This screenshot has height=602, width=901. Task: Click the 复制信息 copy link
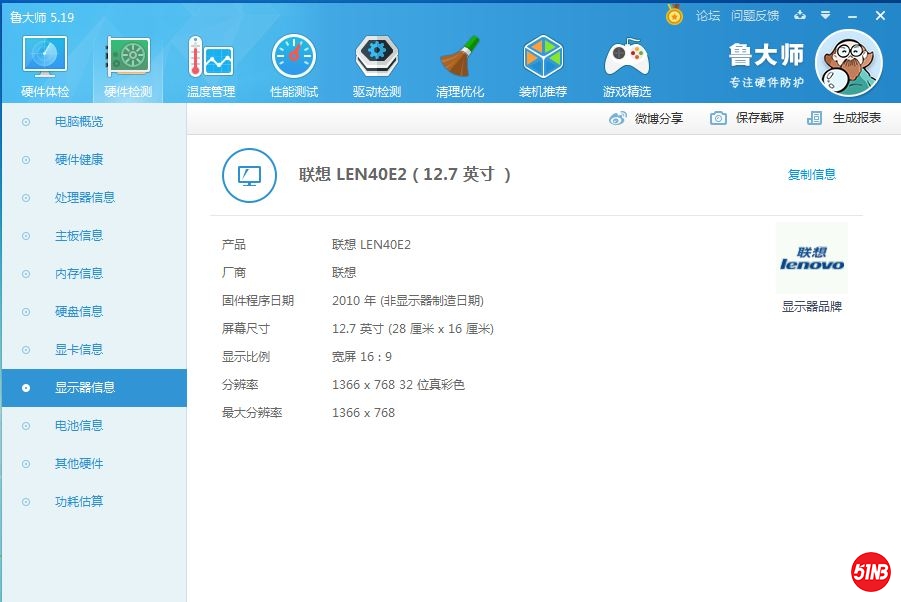[812, 172]
